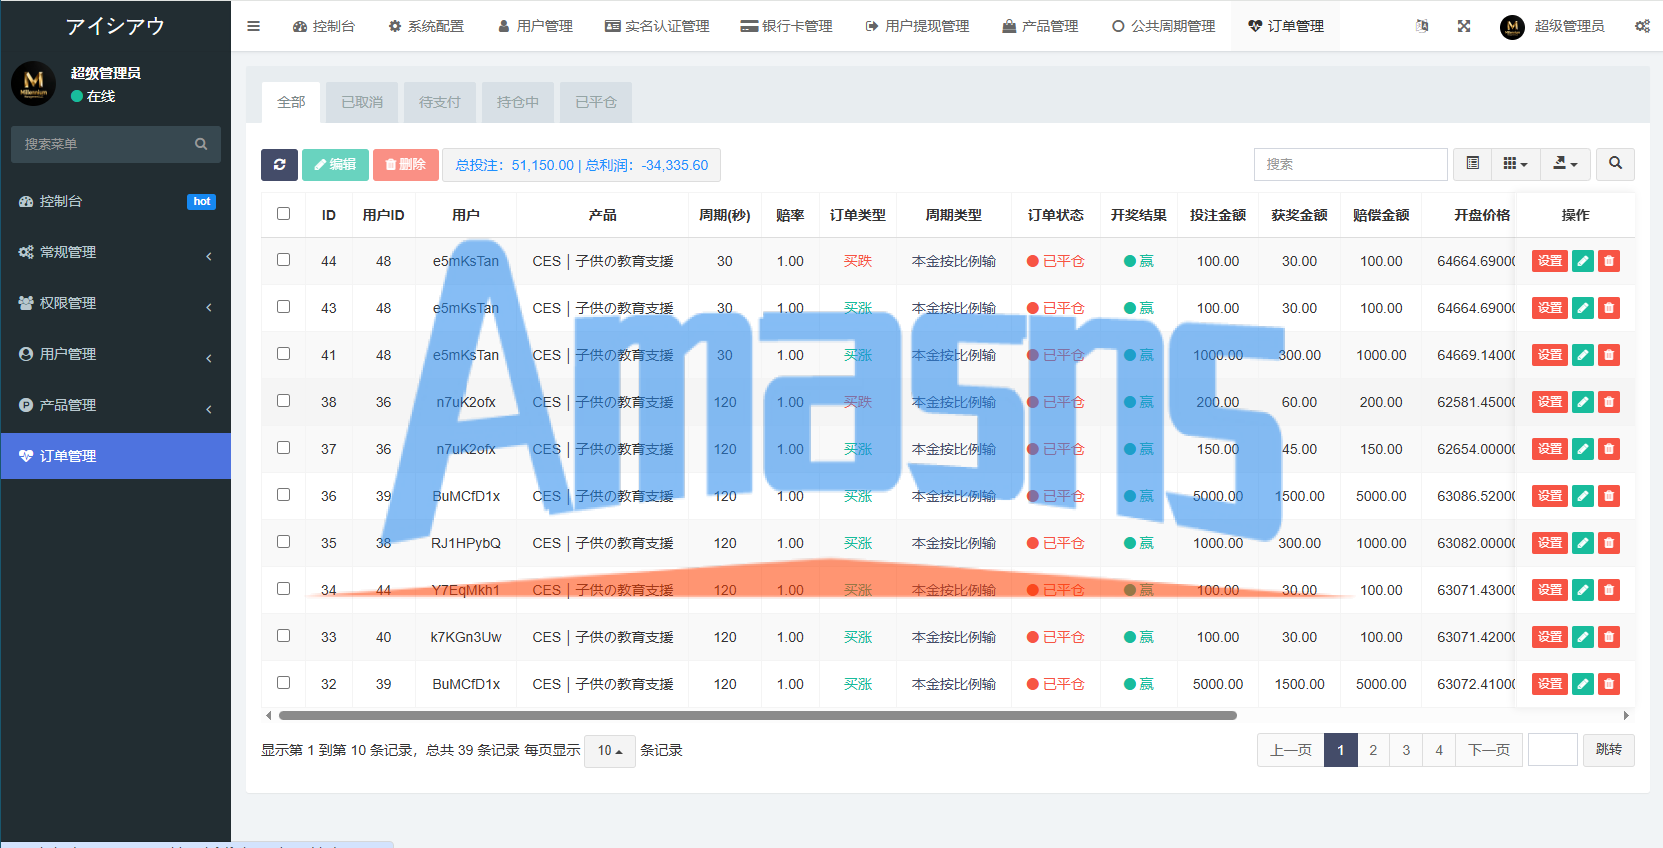The width and height of the screenshot is (1663, 848).
Task: Go to page 2 of the records
Action: coord(1373,750)
